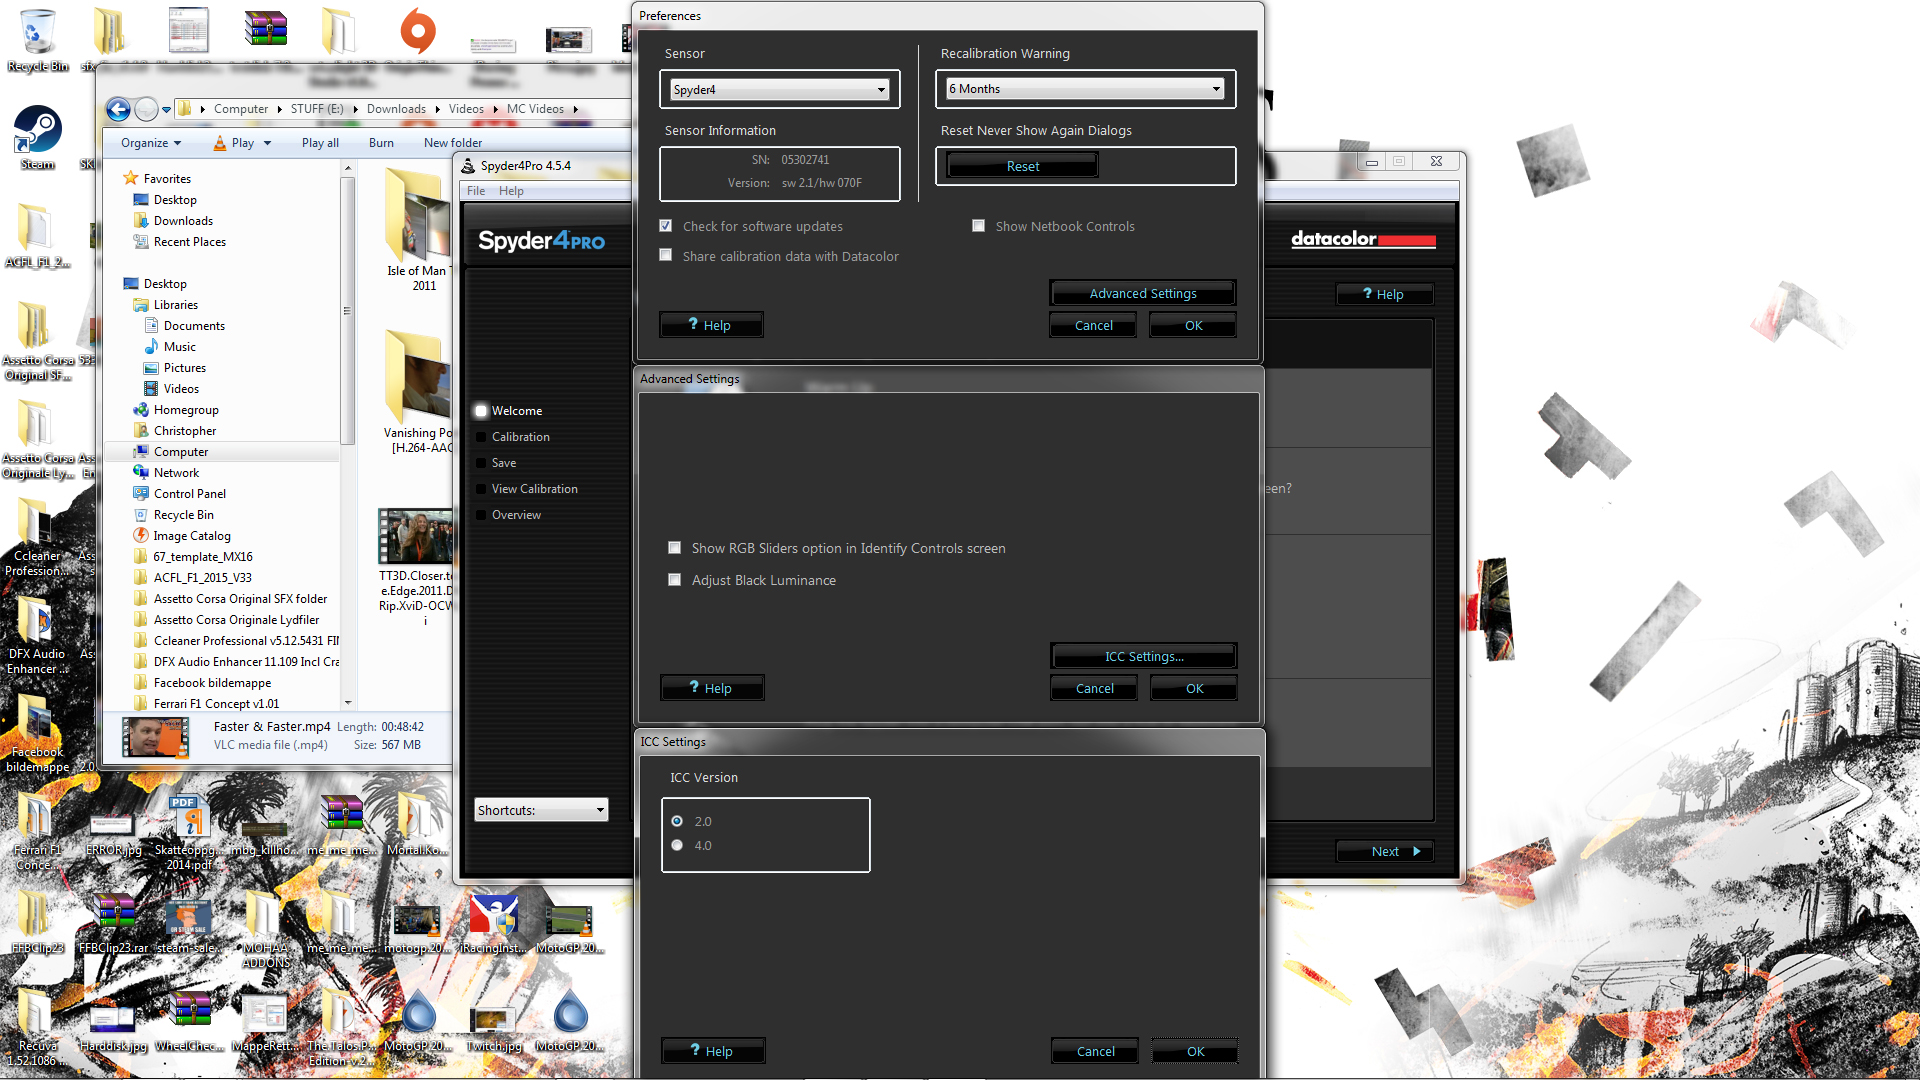
Task: Enable Show RGB Sliders option checkbox
Action: pos(675,548)
